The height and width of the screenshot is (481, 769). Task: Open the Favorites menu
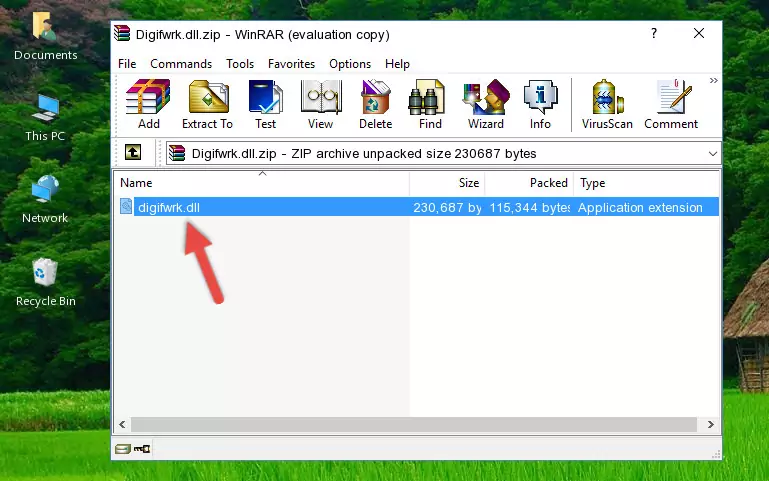tap(291, 64)
